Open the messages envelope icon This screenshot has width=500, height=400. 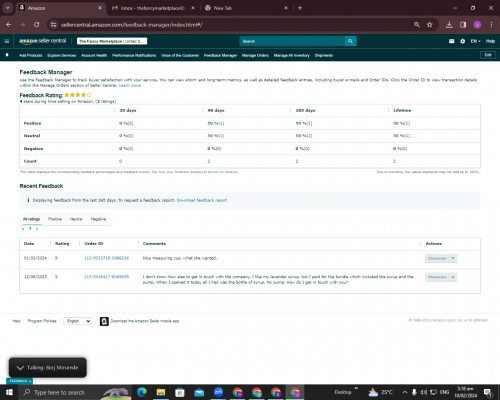click(451, 41)
